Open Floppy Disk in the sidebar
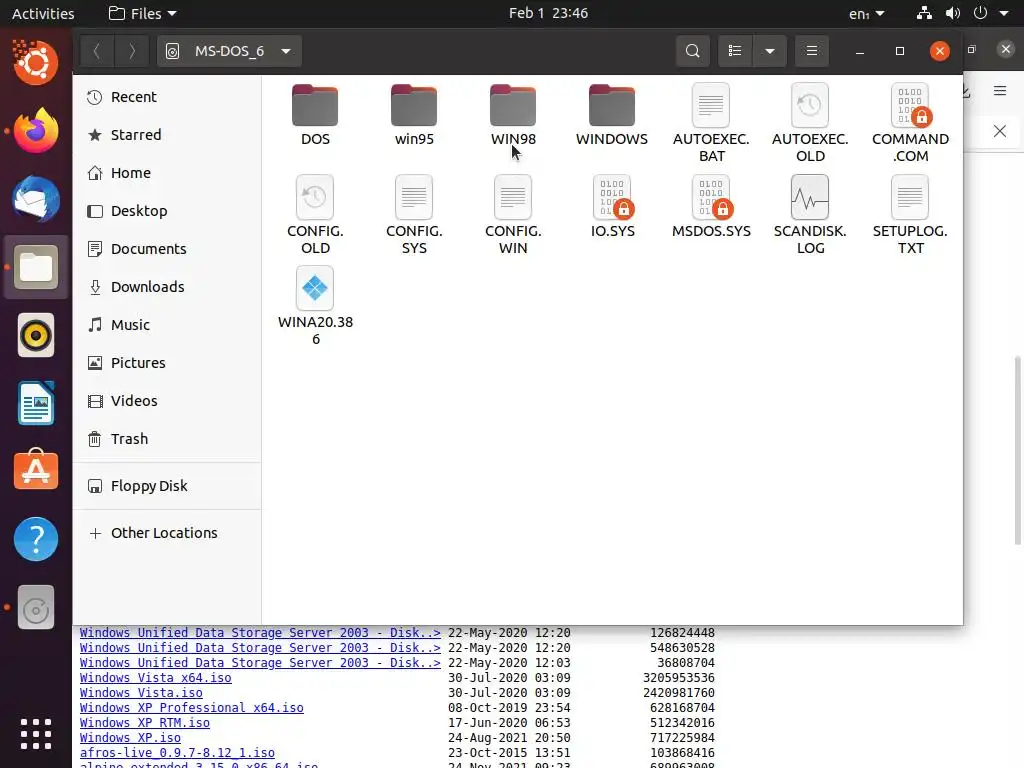The height and width of the screenshot is (768, 1024). [x=167, y=486]
